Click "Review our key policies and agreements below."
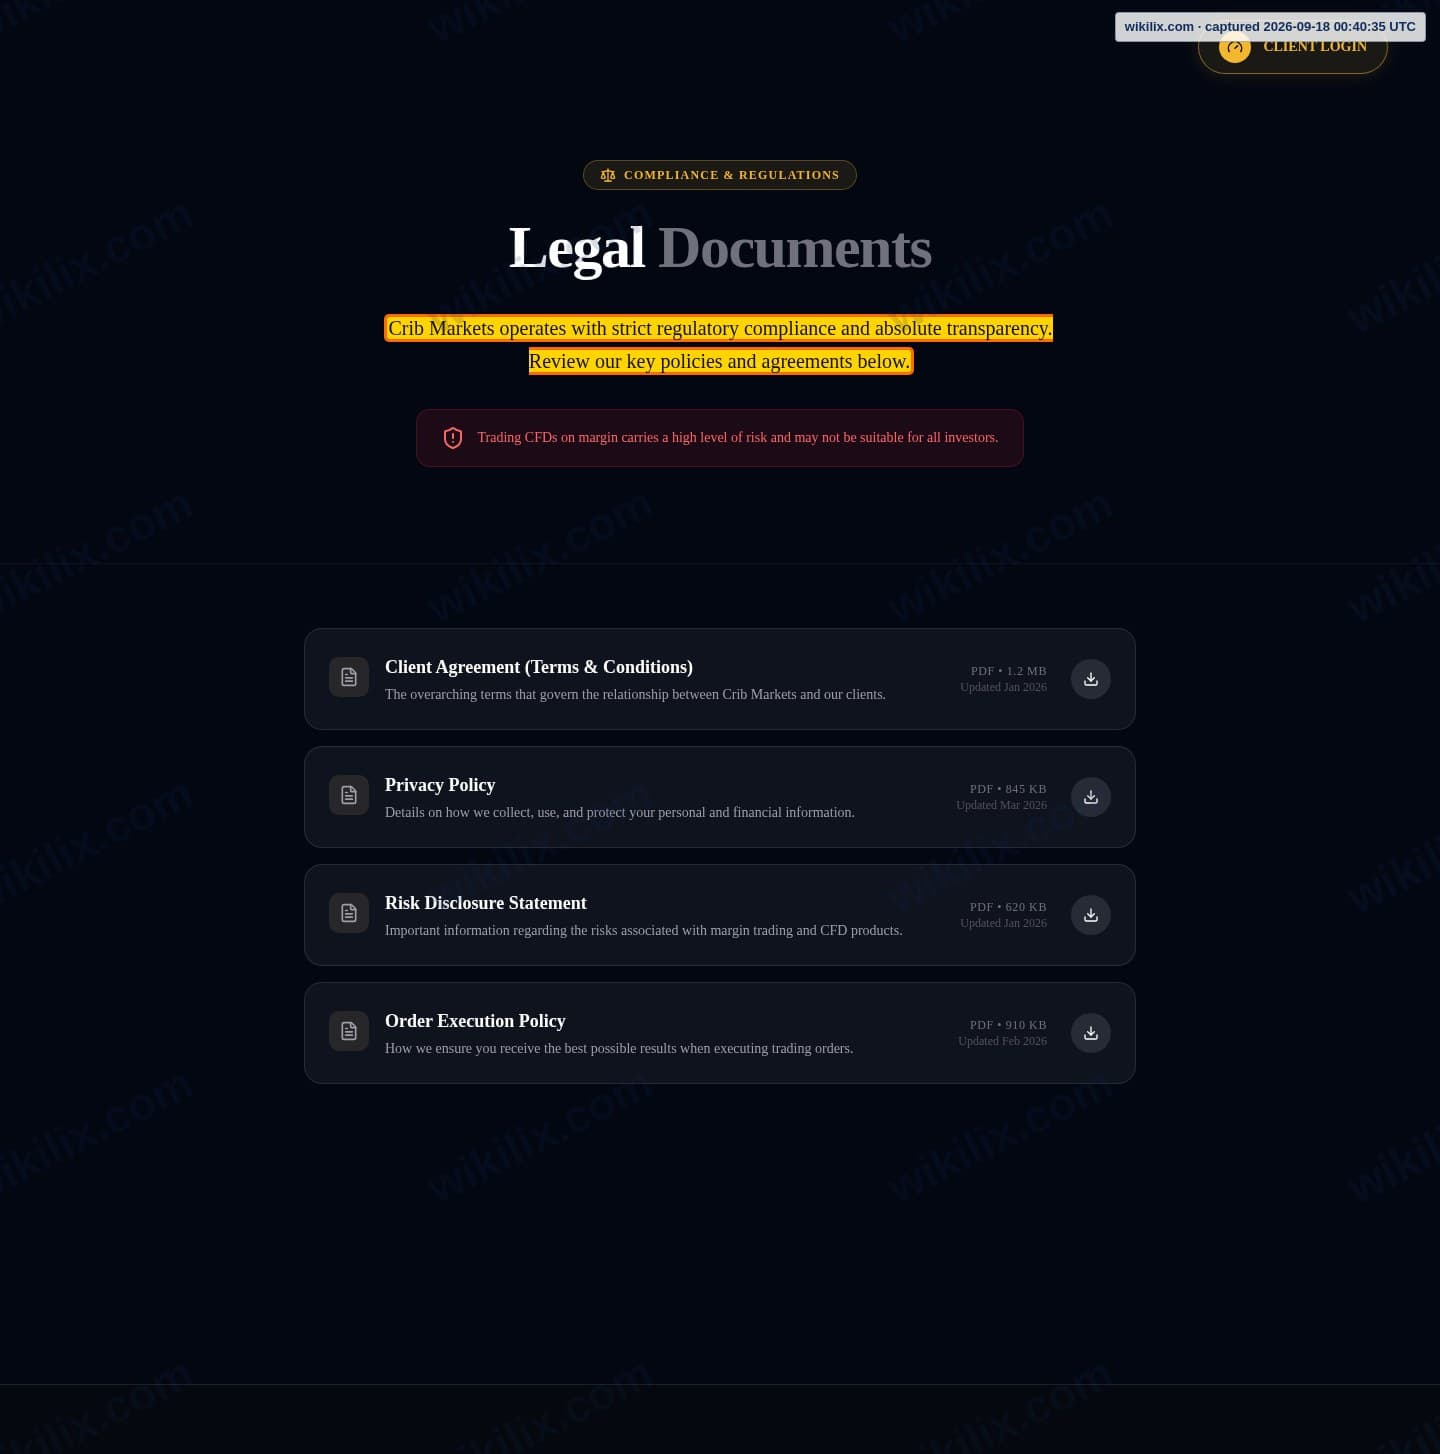Viewport: 1440px width, 1454px height. (x=720, y=361)
